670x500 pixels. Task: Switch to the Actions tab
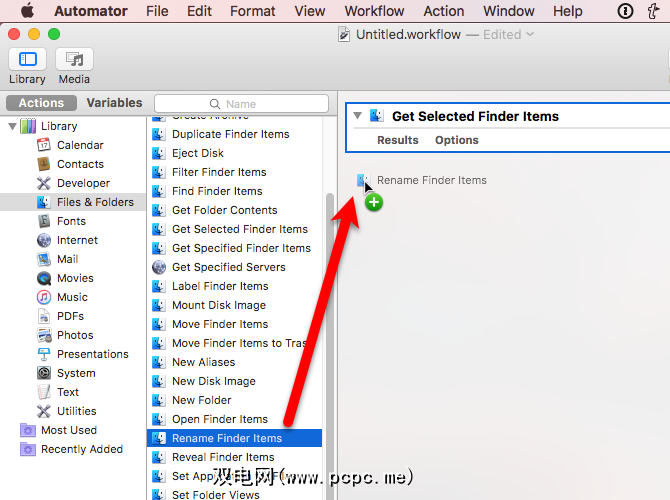pyautogui.click(x=41, y=103)
